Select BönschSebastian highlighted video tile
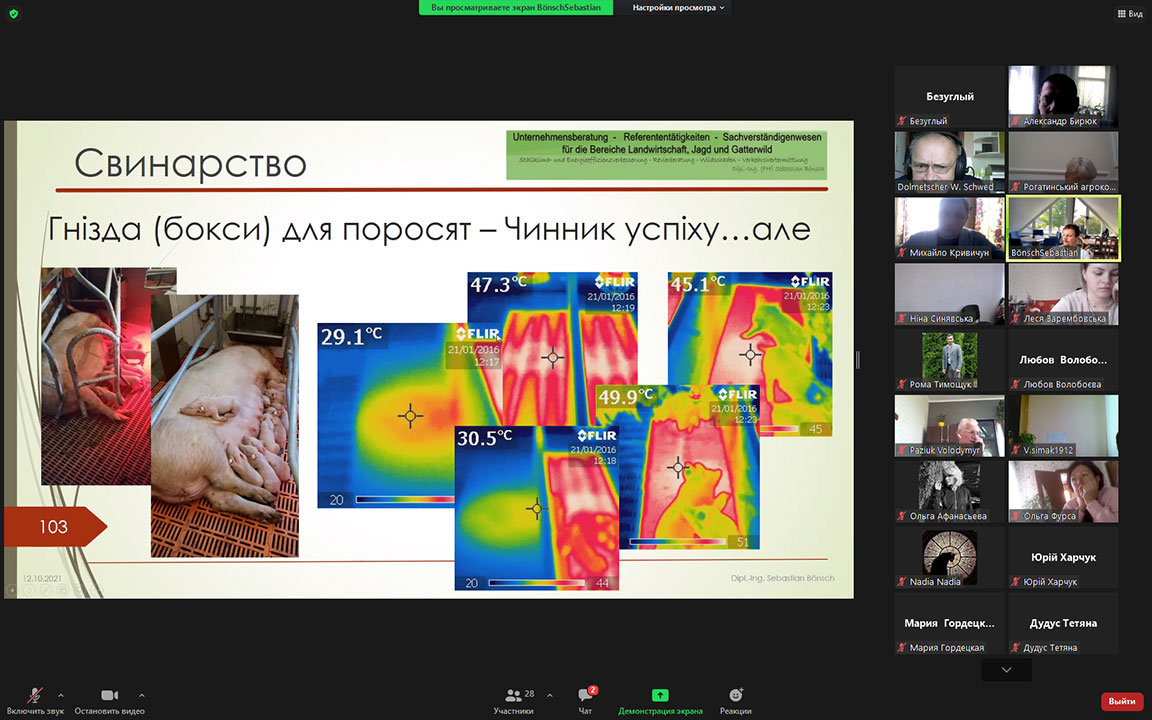 pos(1063,228)
